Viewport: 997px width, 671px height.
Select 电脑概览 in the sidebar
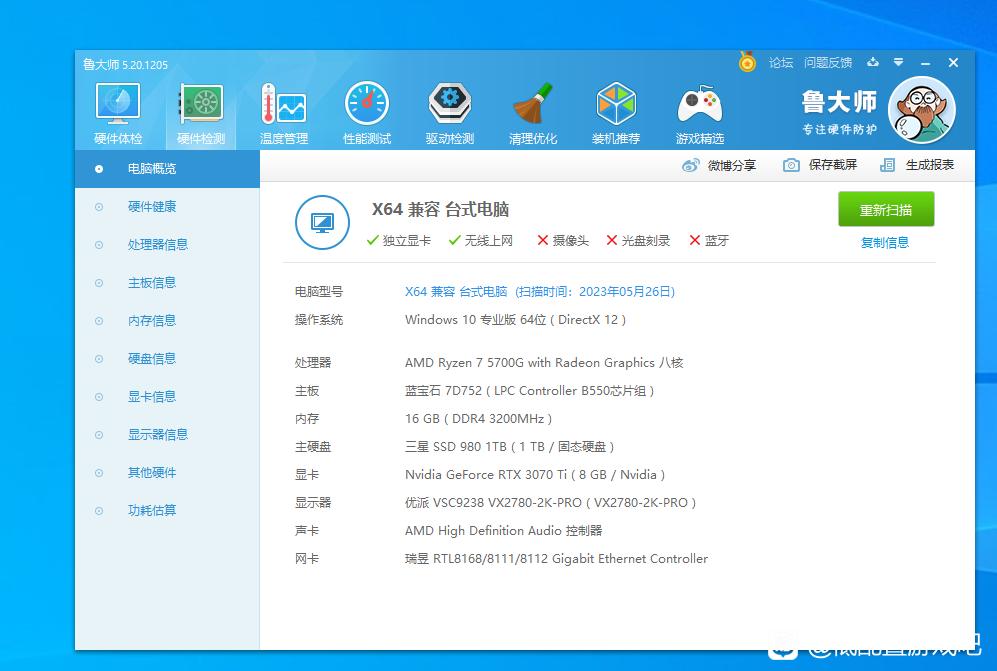167,169
